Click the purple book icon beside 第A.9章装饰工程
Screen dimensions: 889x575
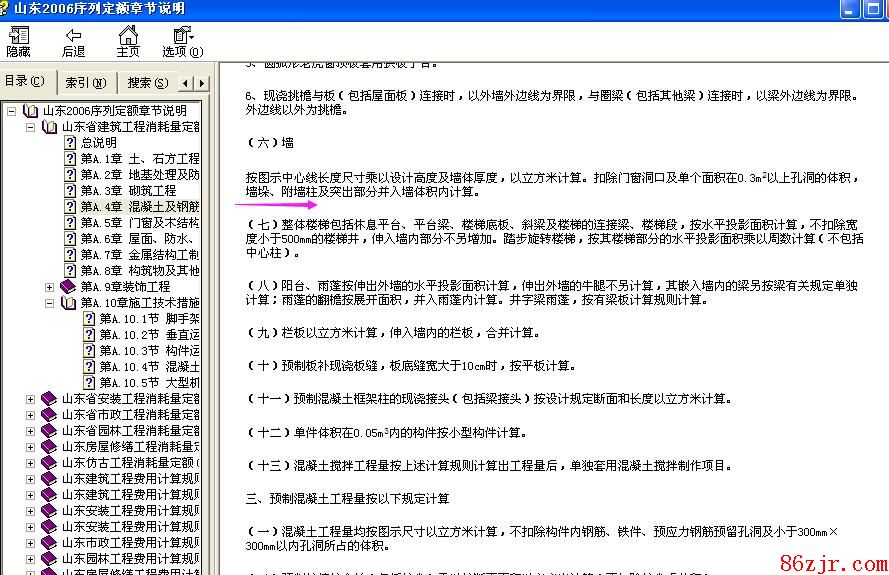pyautogui.click(x=68, y=287)
